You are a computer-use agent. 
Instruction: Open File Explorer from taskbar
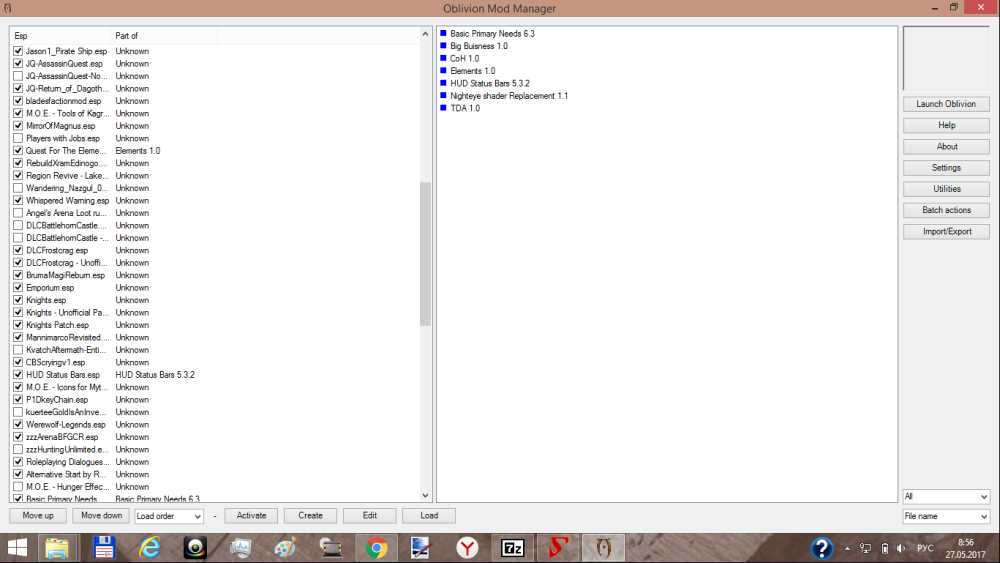click(57, 548)
